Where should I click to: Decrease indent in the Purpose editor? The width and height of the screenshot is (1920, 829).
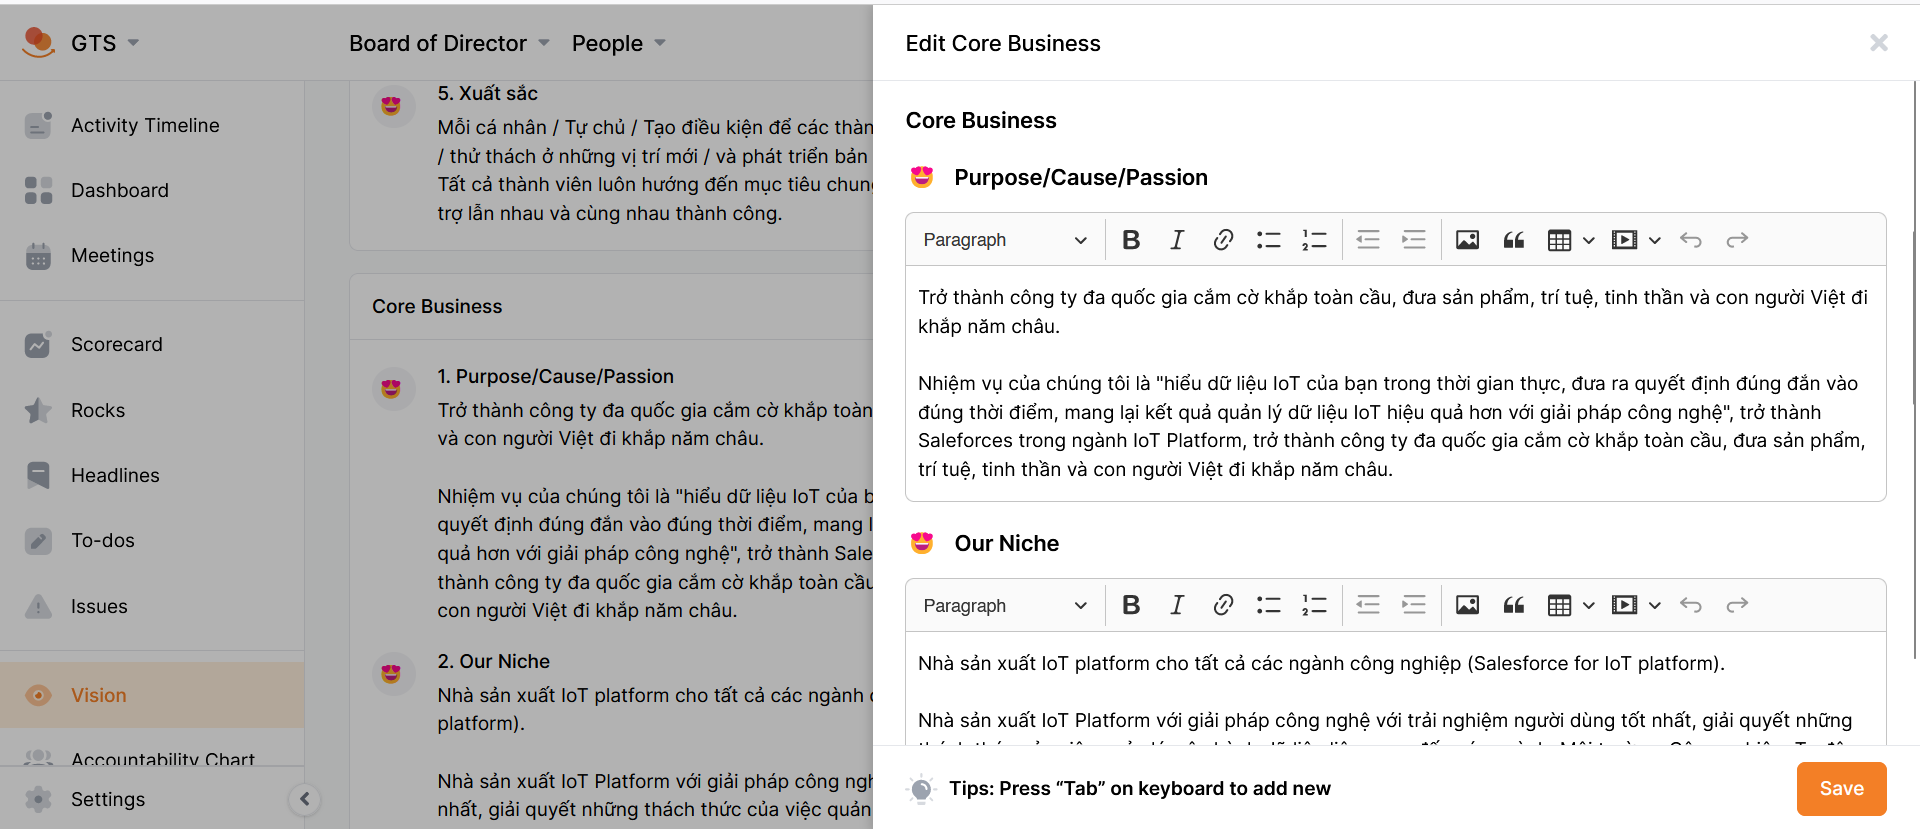[x=1368, y=239]
